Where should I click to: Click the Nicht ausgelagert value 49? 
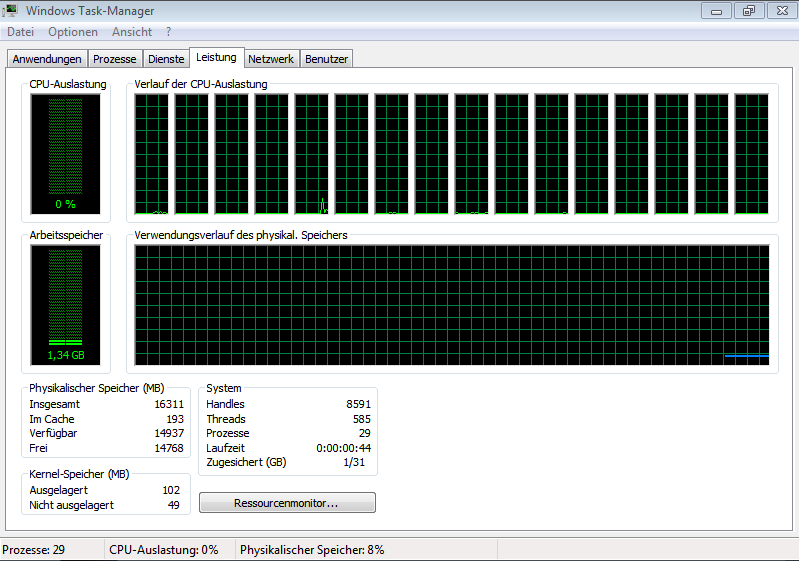click(174, 505)
